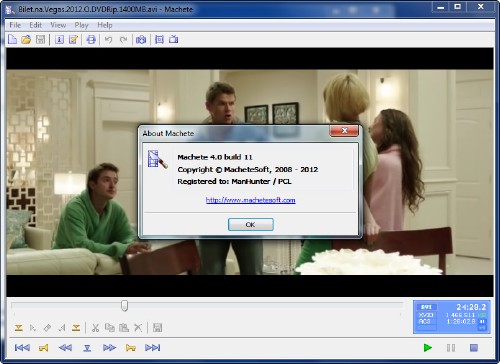This screenshot has width=500, height=364.
Task: Jump to the end of the video
Action: point(153,348)
